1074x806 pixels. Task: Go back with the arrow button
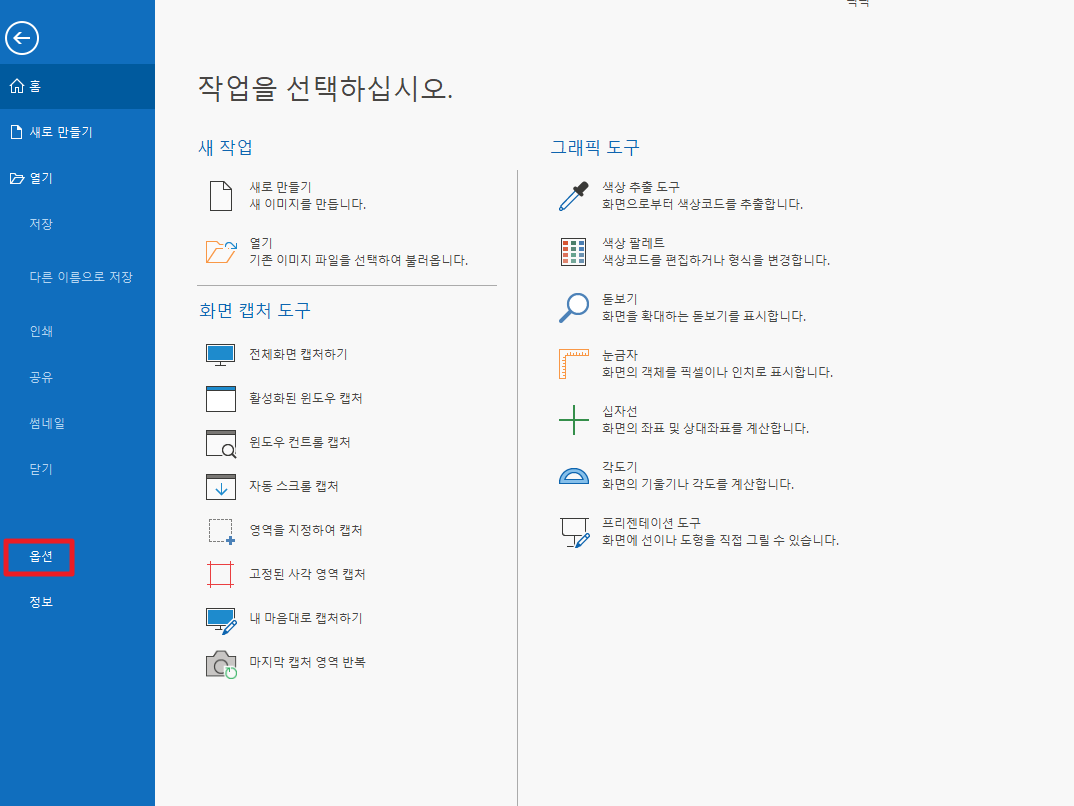[22, 38]
